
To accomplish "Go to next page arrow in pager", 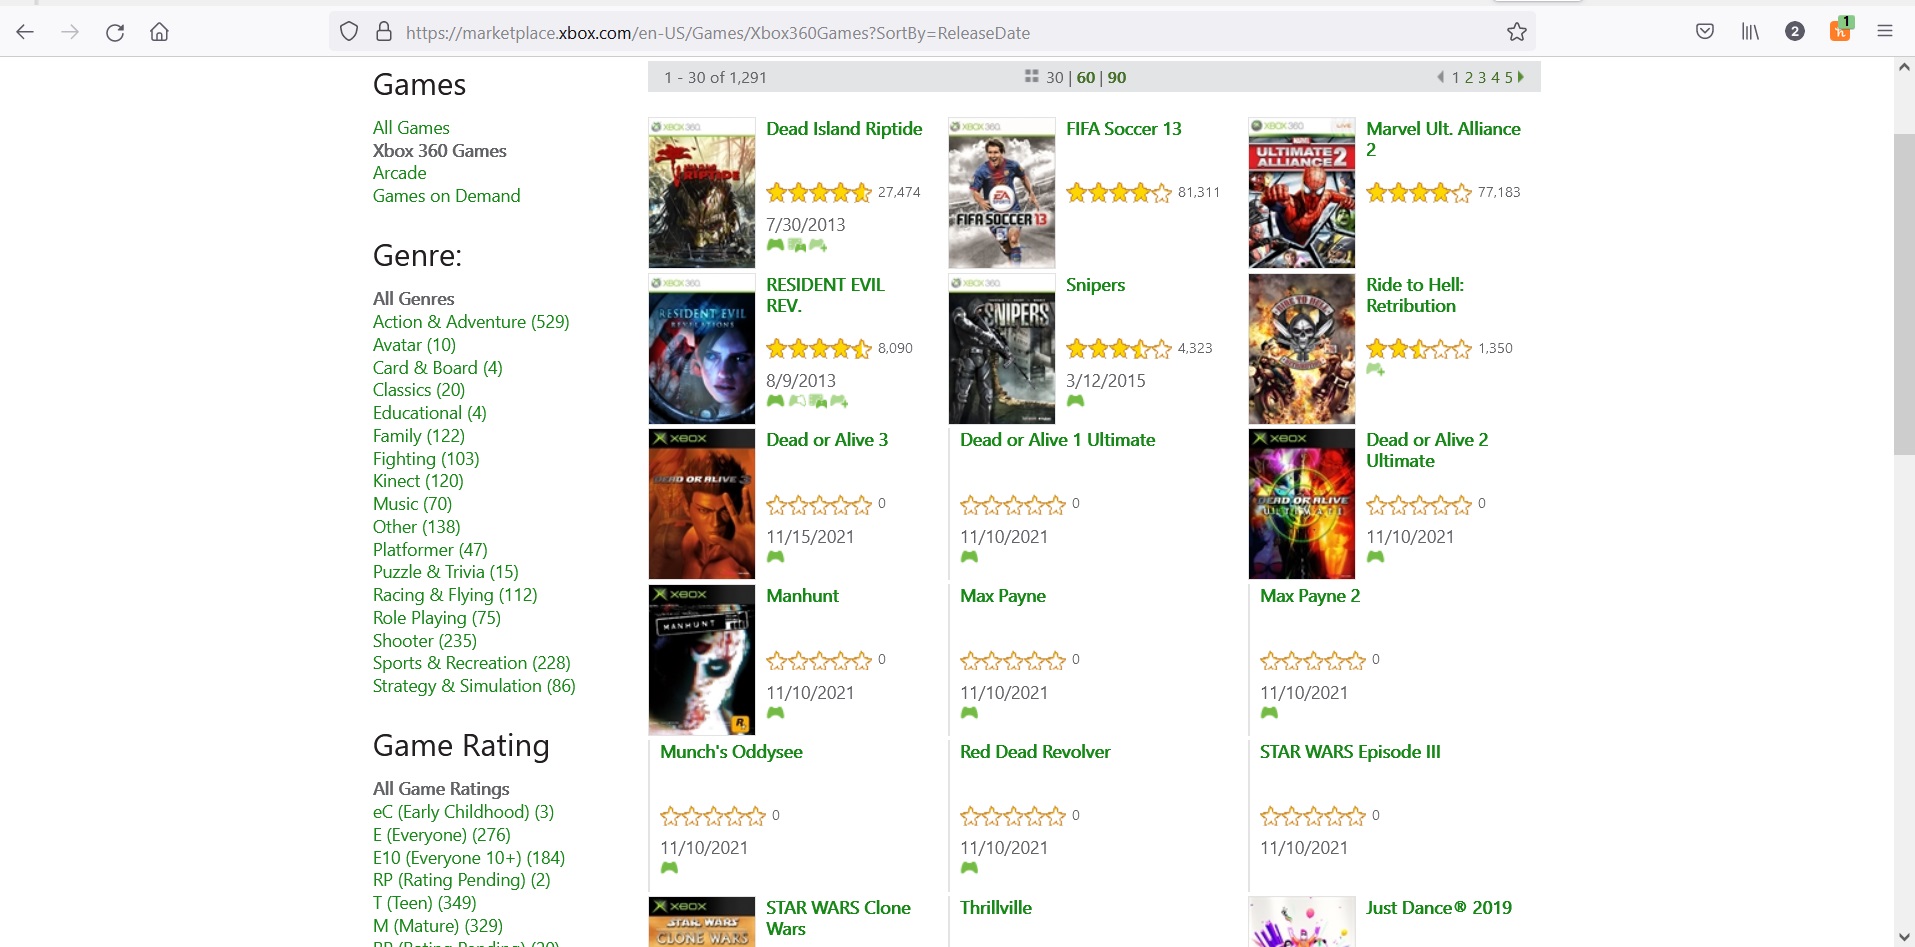I will [x=1521, y=77].
